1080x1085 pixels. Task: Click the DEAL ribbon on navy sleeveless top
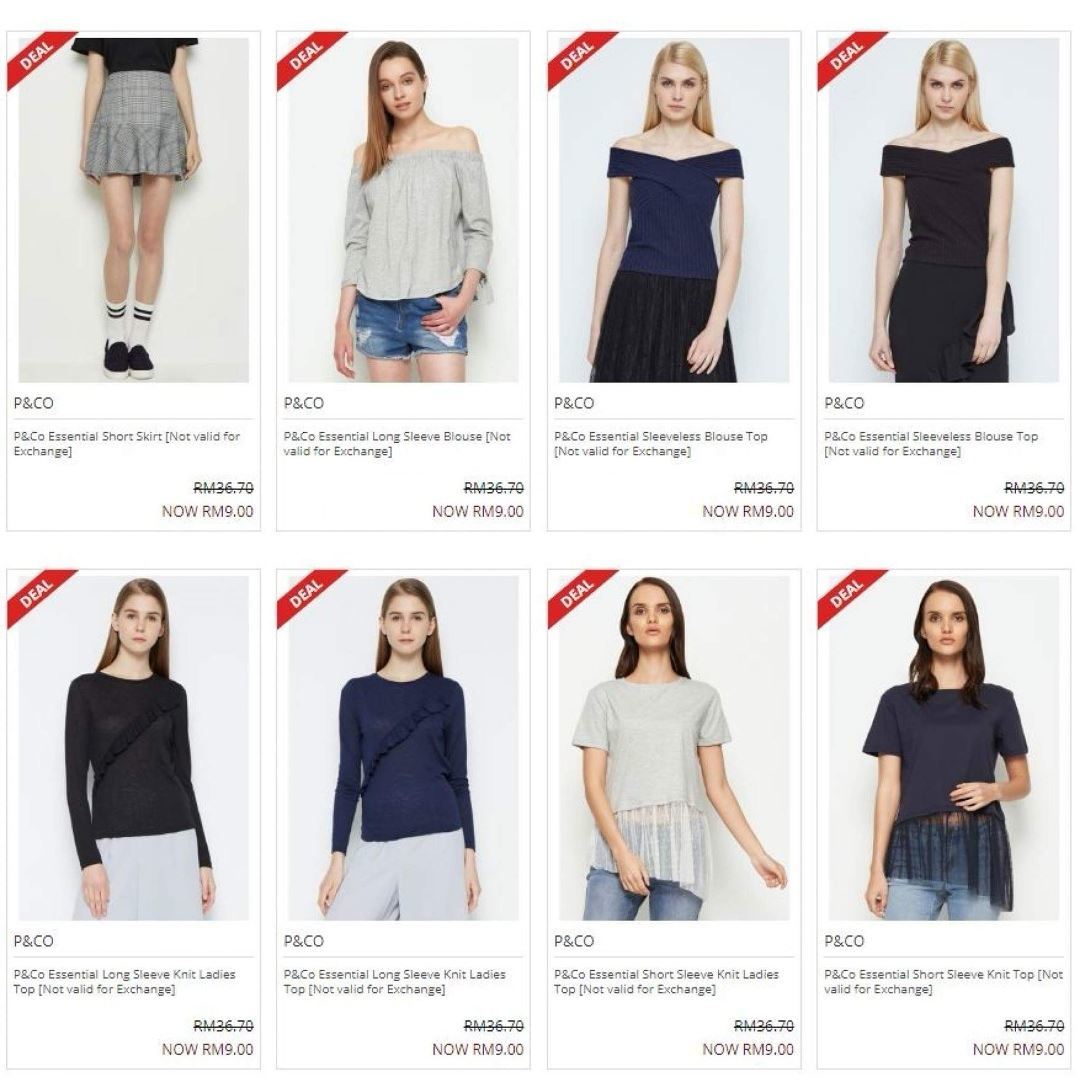click(x=576, y=55)
